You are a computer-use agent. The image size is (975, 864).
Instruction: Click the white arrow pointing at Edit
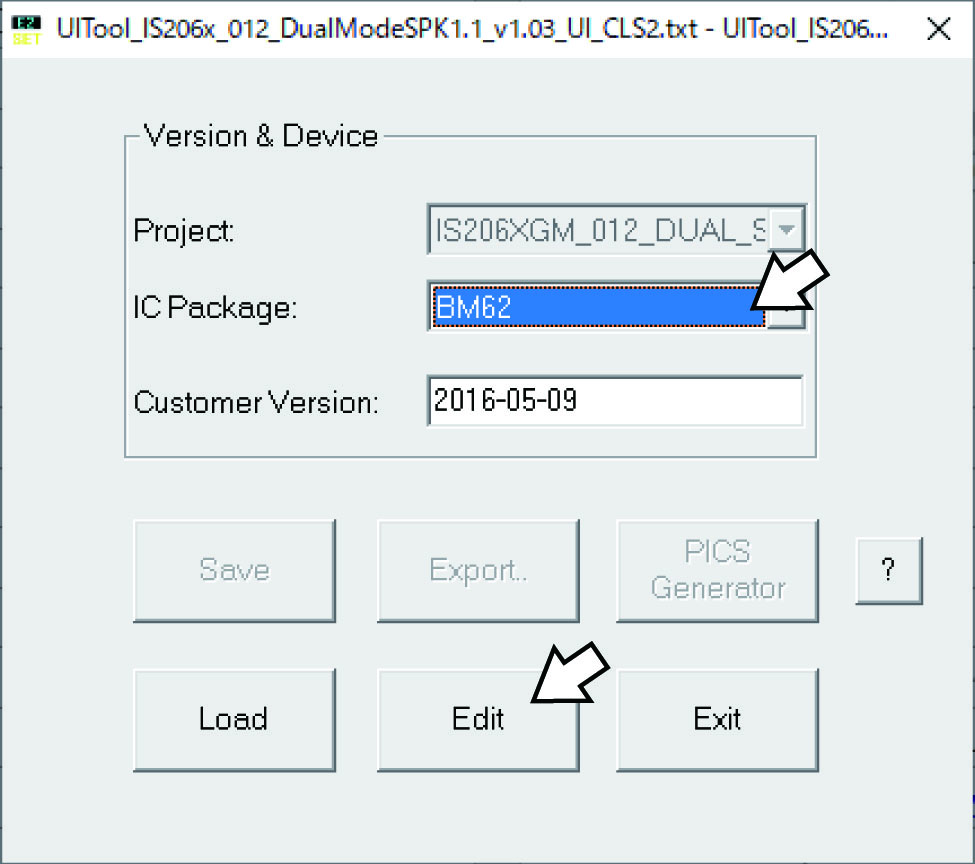click(x=570, y=673)
